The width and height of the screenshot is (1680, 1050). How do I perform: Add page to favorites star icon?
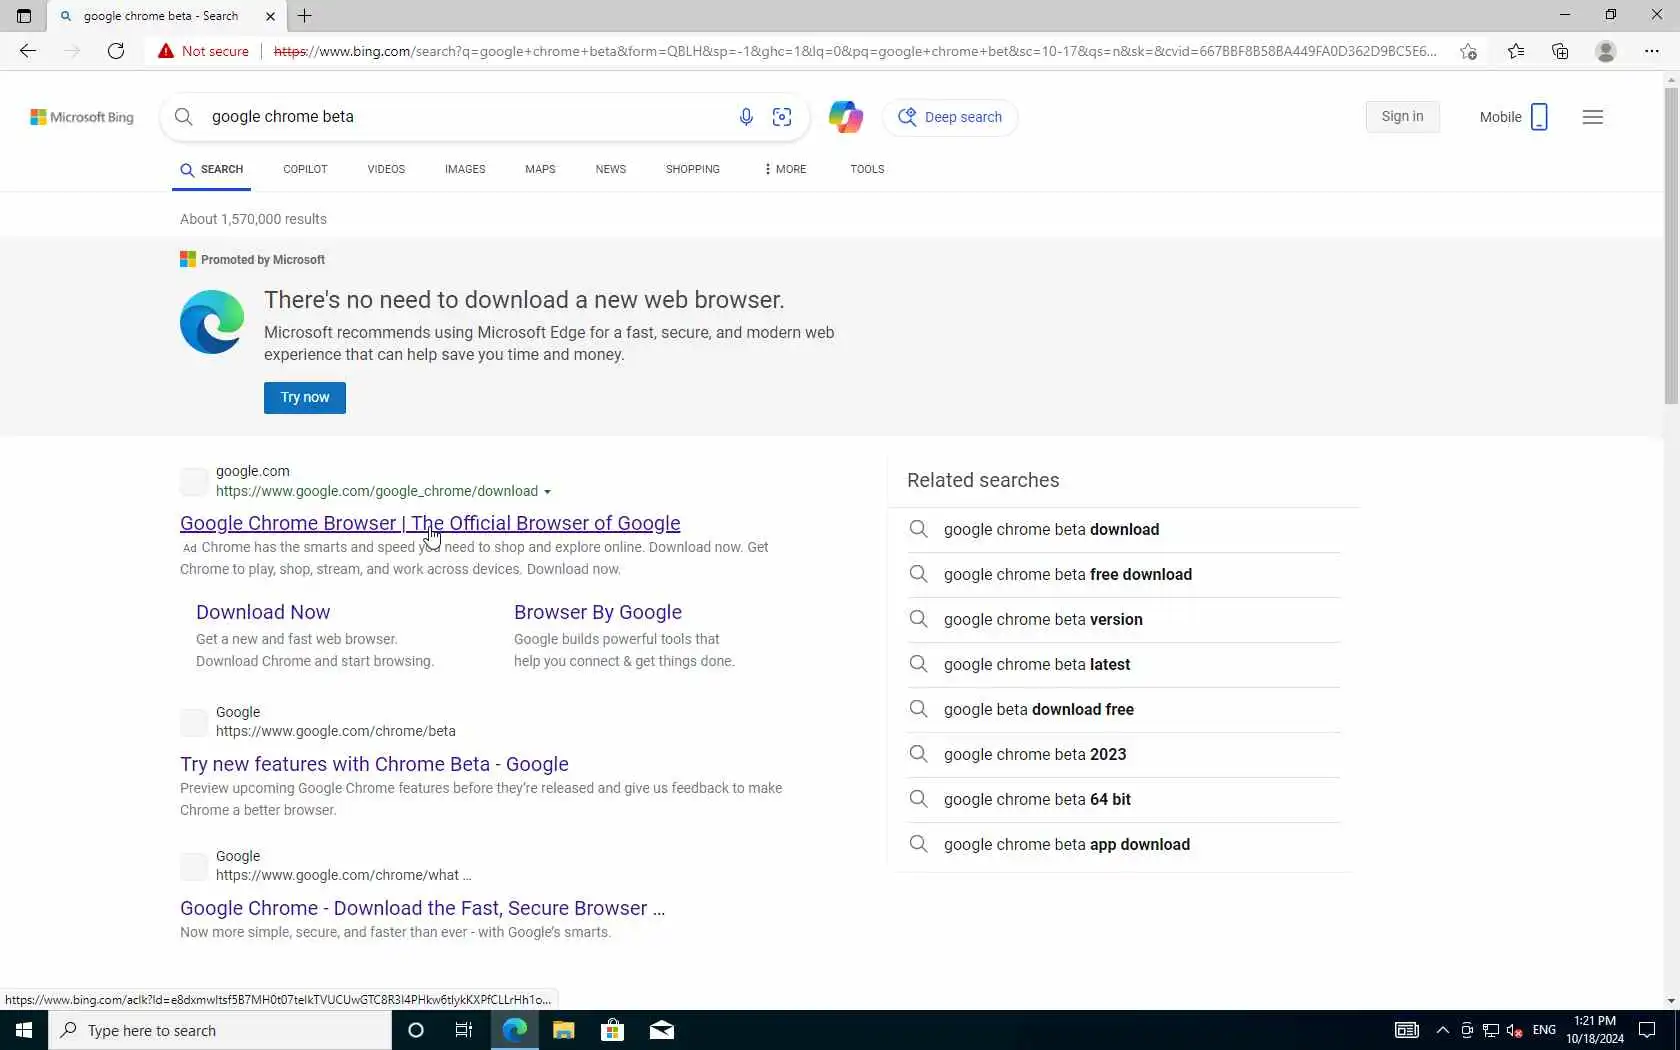pyautogui.click(x=1468, y=51)
